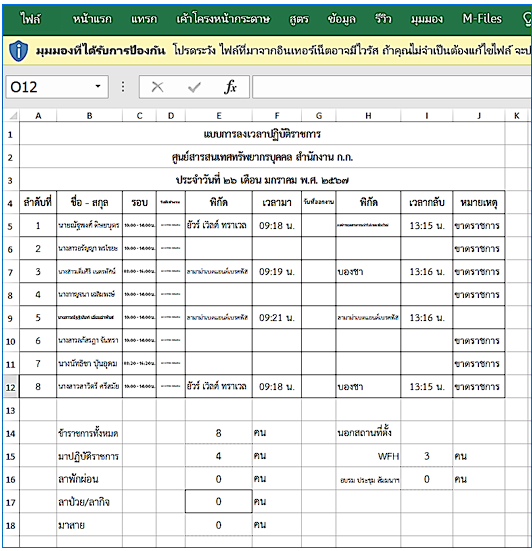Click the WFH label cell
Image resolution: width=532 pixels, height=551 pixels.
point(368,456)
